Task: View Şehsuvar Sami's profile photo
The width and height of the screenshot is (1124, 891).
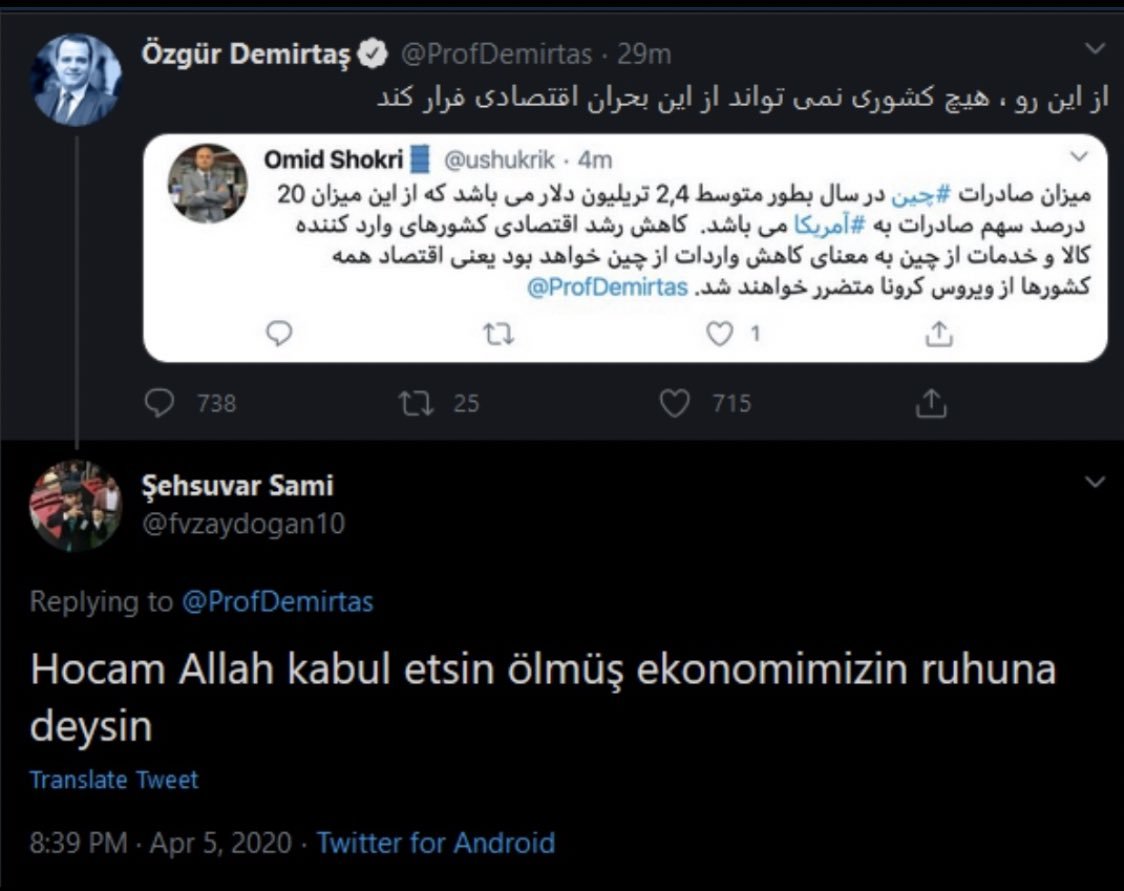Action: click(x=76, y=506)
